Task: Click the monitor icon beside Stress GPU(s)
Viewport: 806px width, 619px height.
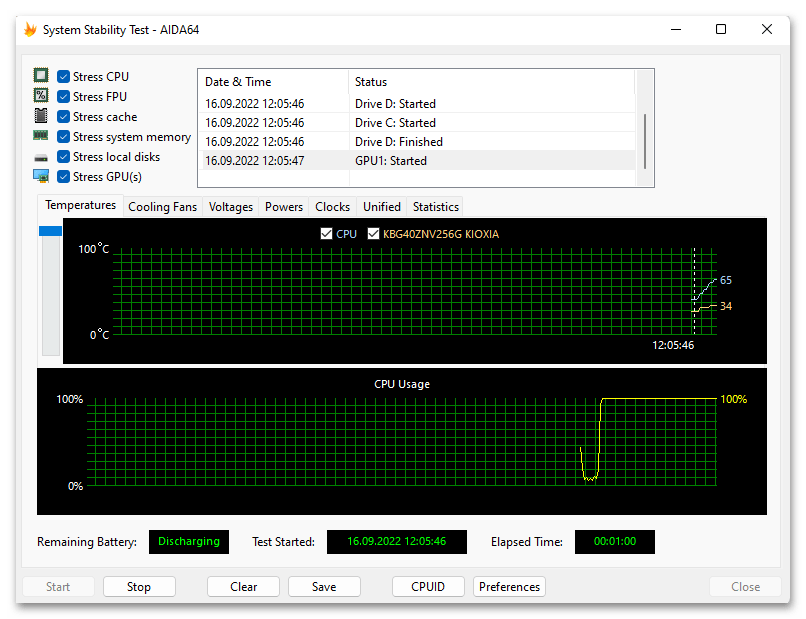Action: [41, 177]
